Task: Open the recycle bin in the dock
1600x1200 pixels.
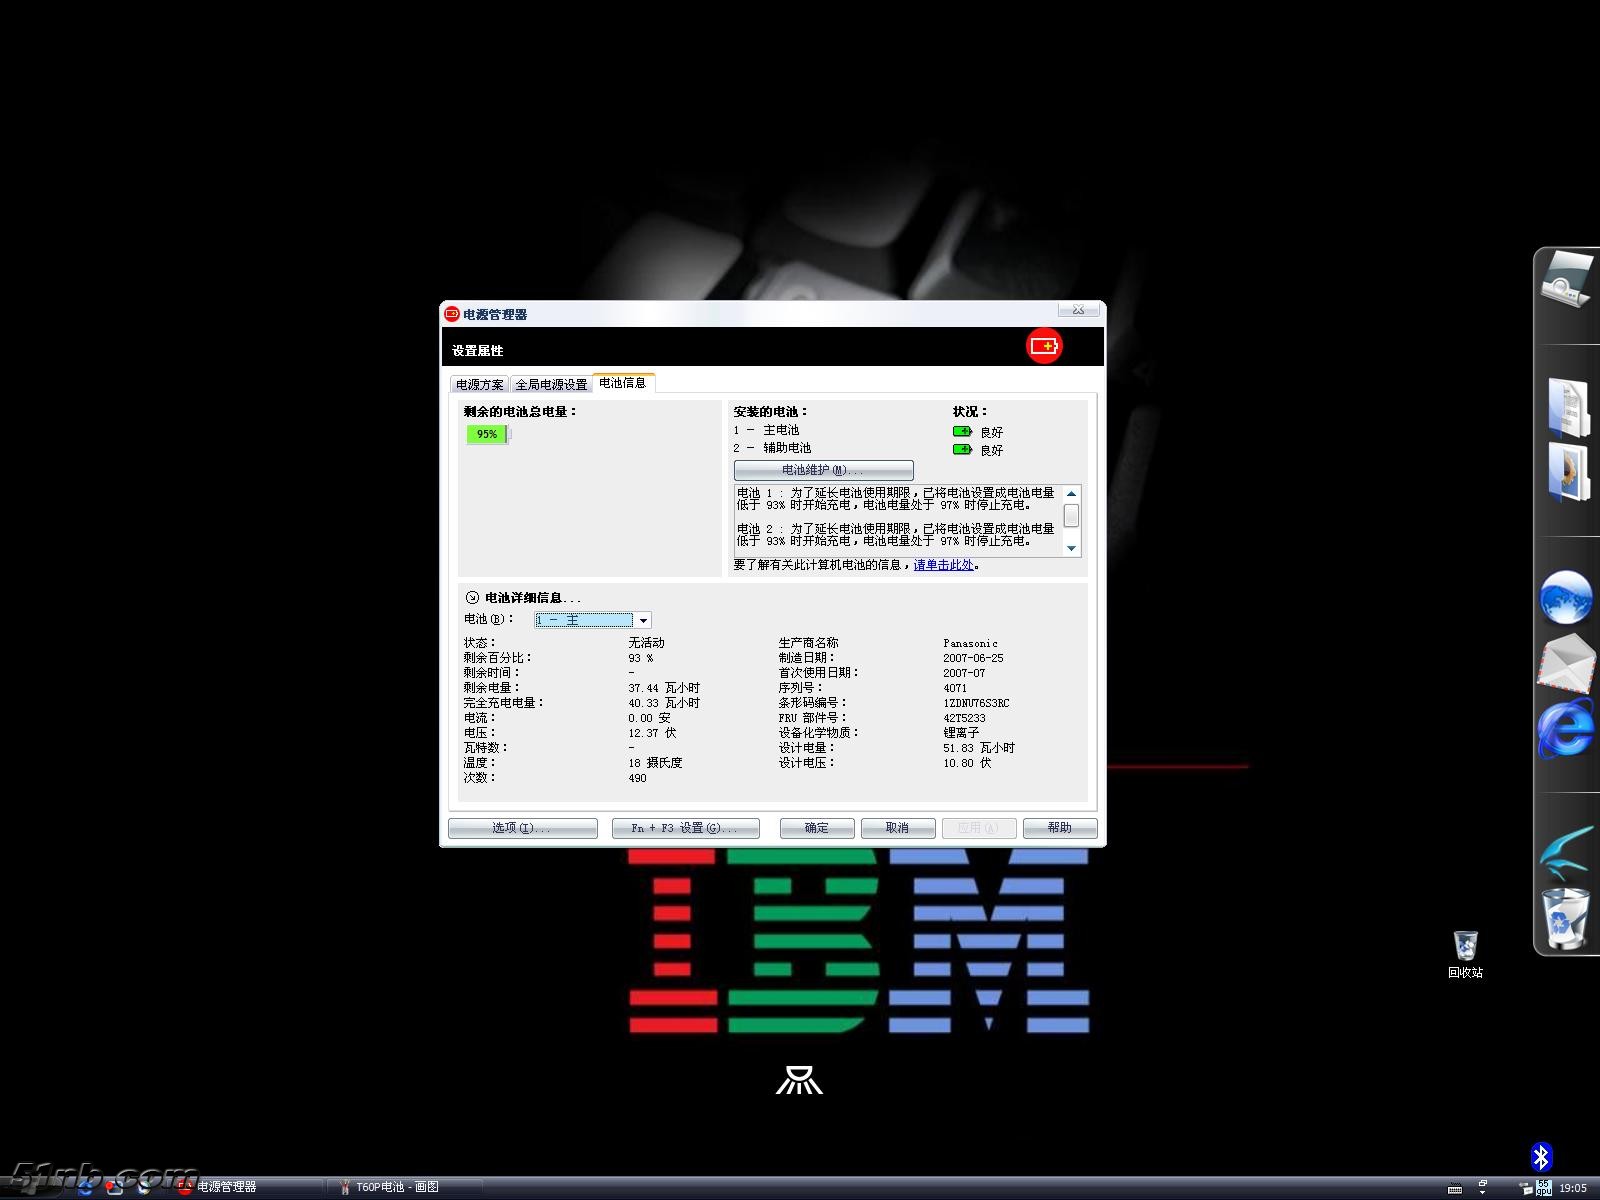Action: point(1565,917)
